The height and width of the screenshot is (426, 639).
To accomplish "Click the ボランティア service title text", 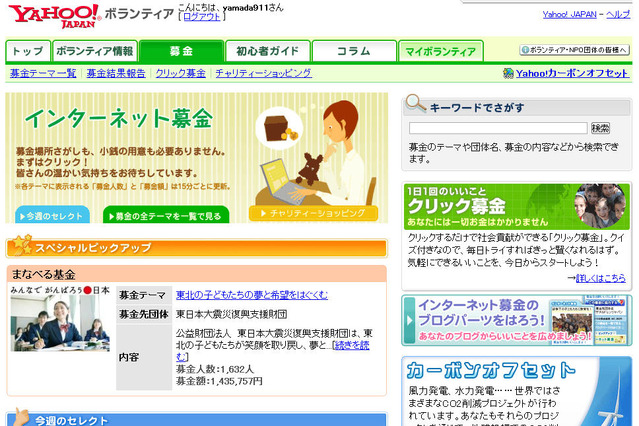I will pyautogui.click(x=139, y=14).
